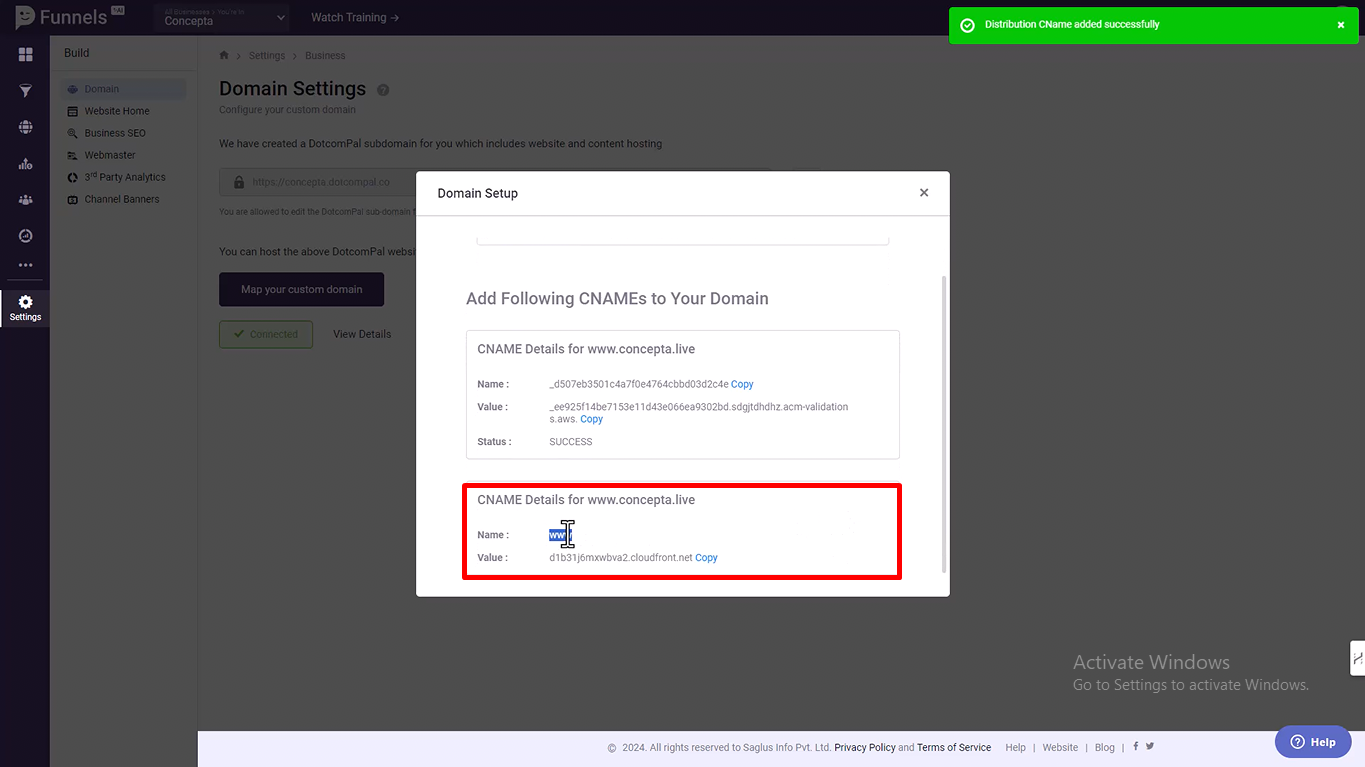Select Channel Banners in Build menu
Screen dimensions: 1365x767
[x=113, y=199]
